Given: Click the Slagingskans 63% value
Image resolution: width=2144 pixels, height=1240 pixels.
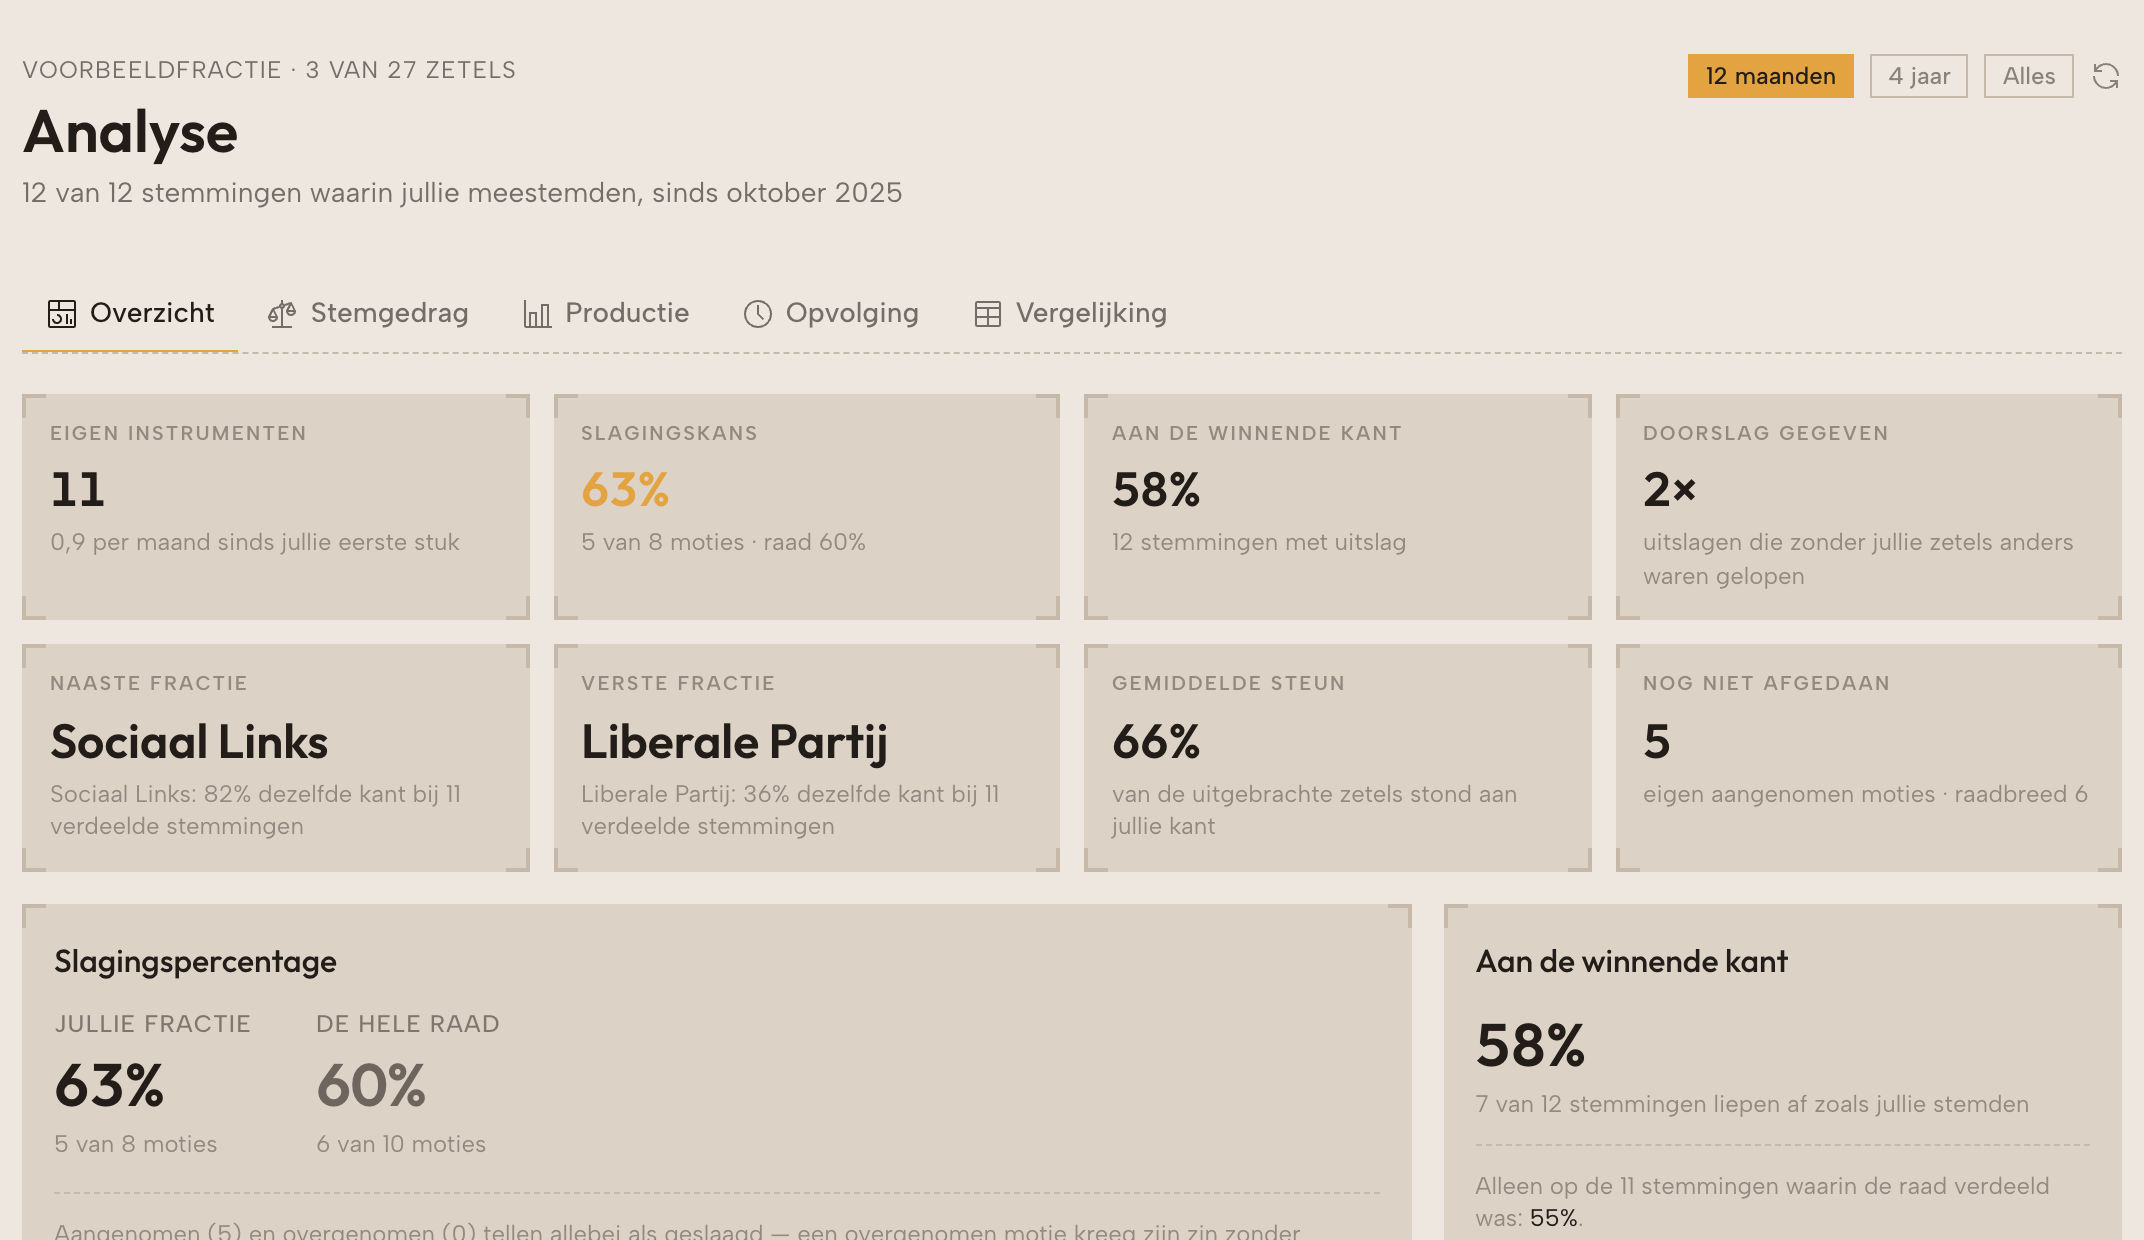Looking at the screenshot, I should [625, 489].
